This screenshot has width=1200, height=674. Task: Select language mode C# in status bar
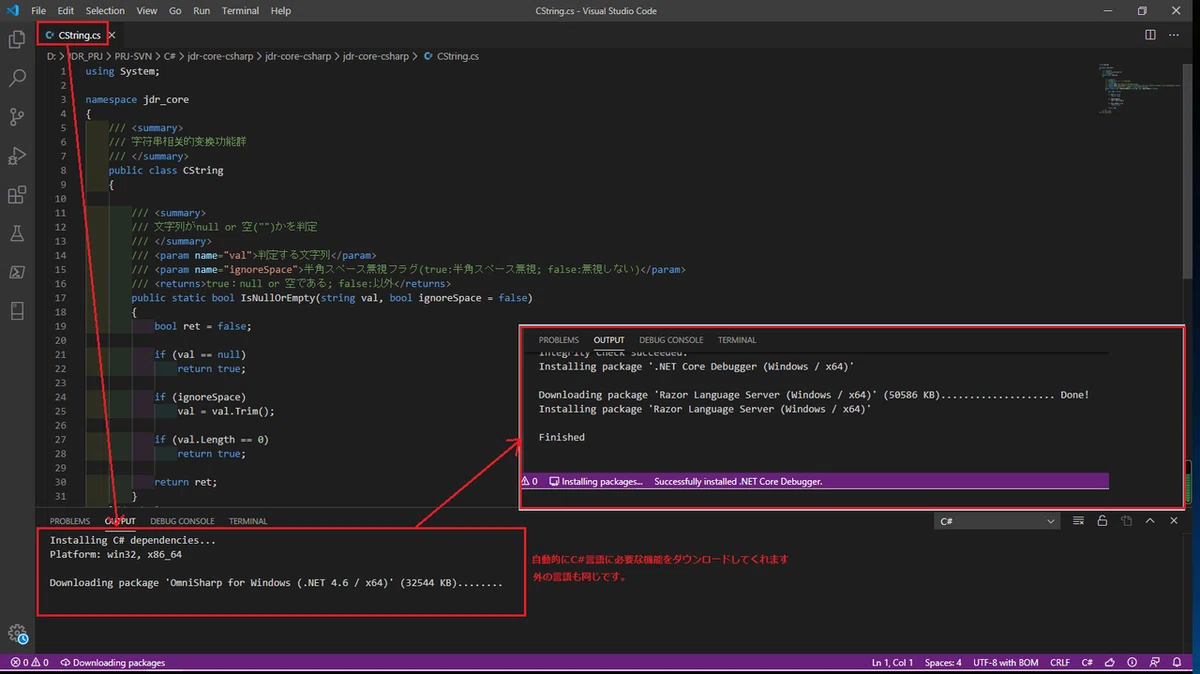[x=1086, y=662]
